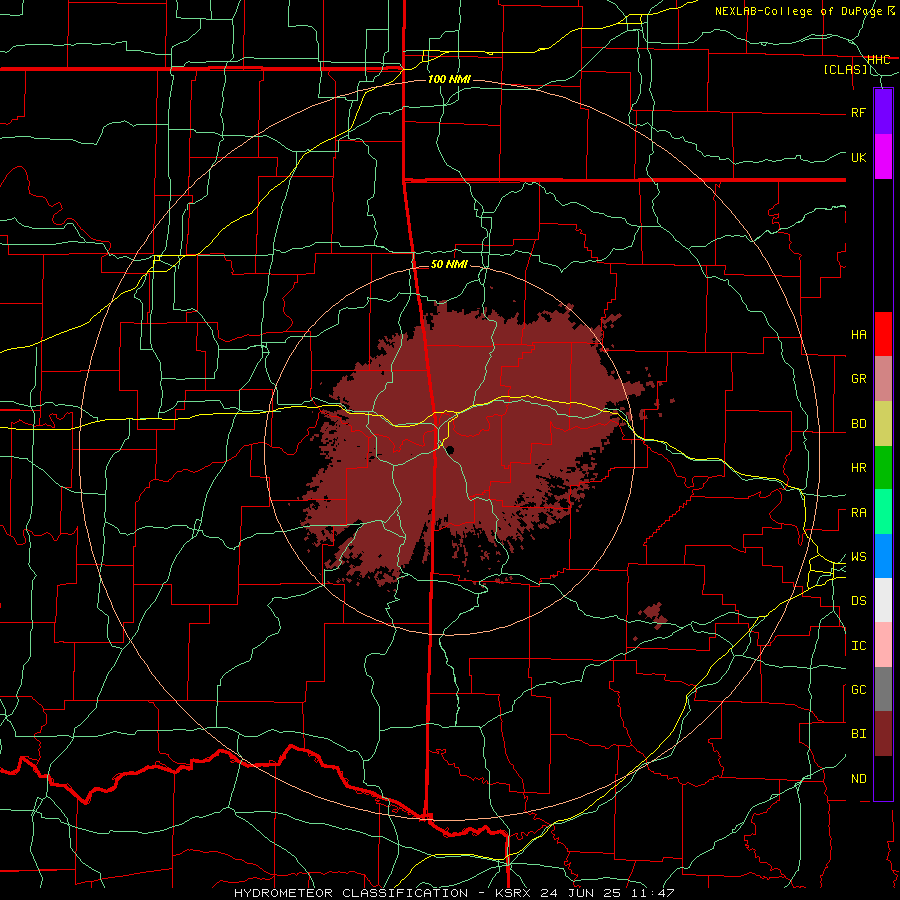Click the HHC product label
The image size is (900, 900).
coord(879,59)
